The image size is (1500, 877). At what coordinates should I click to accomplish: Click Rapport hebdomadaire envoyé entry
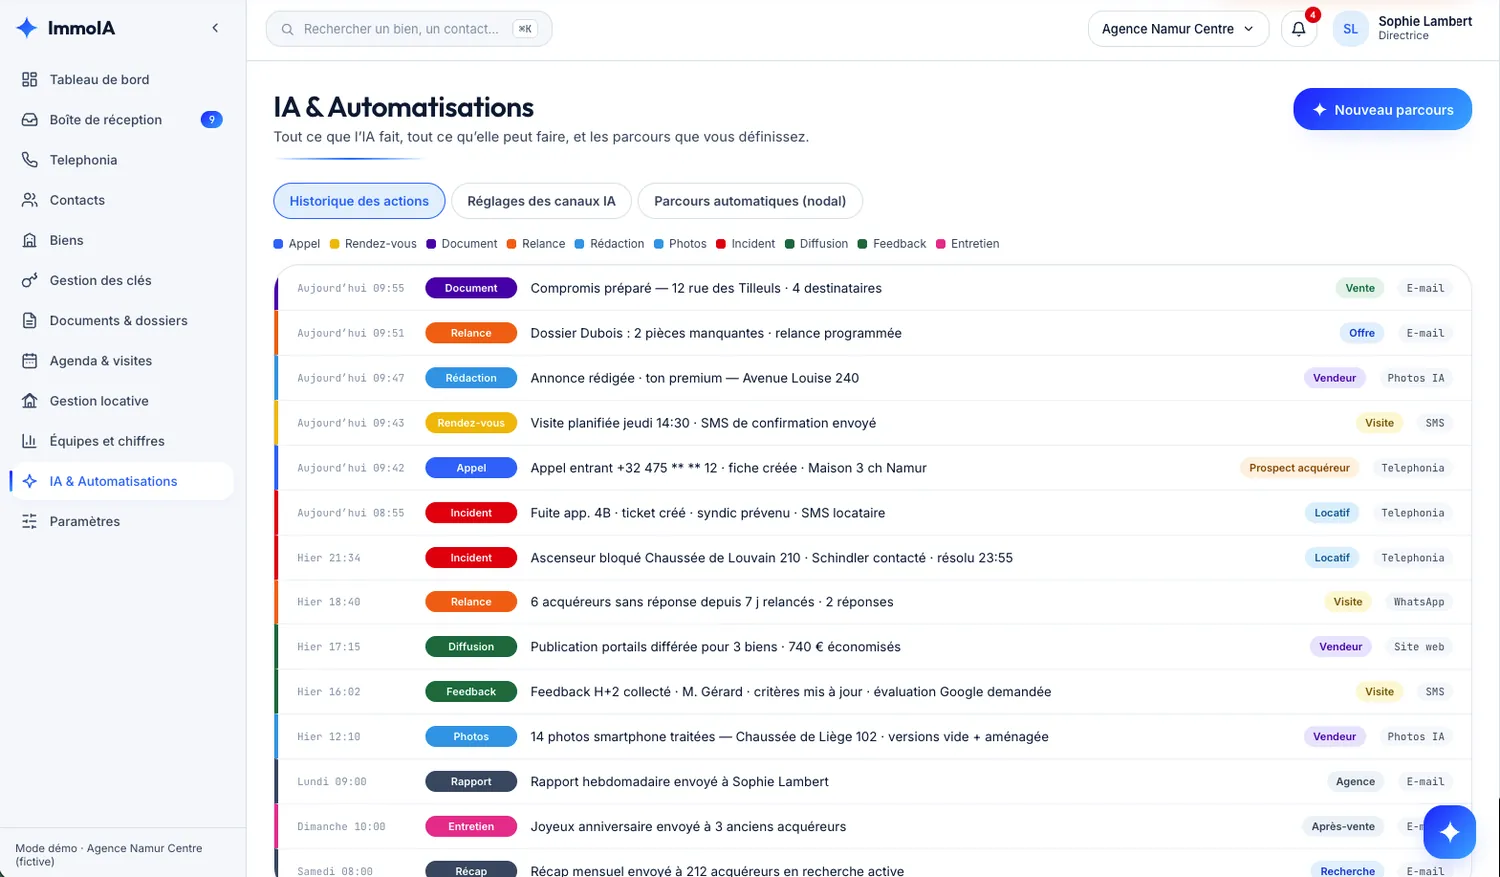(x=873, y=782)
